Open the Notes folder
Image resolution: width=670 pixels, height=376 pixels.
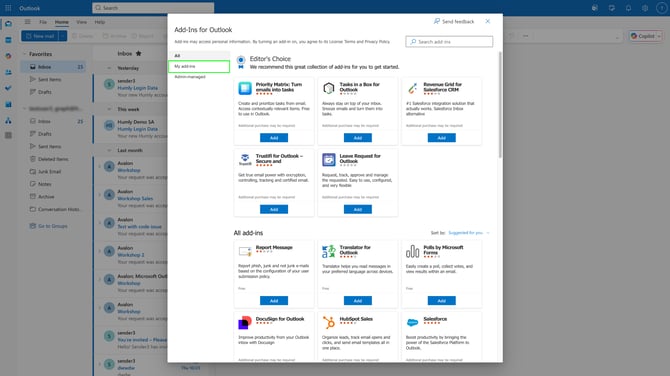(x=53, y=184)
